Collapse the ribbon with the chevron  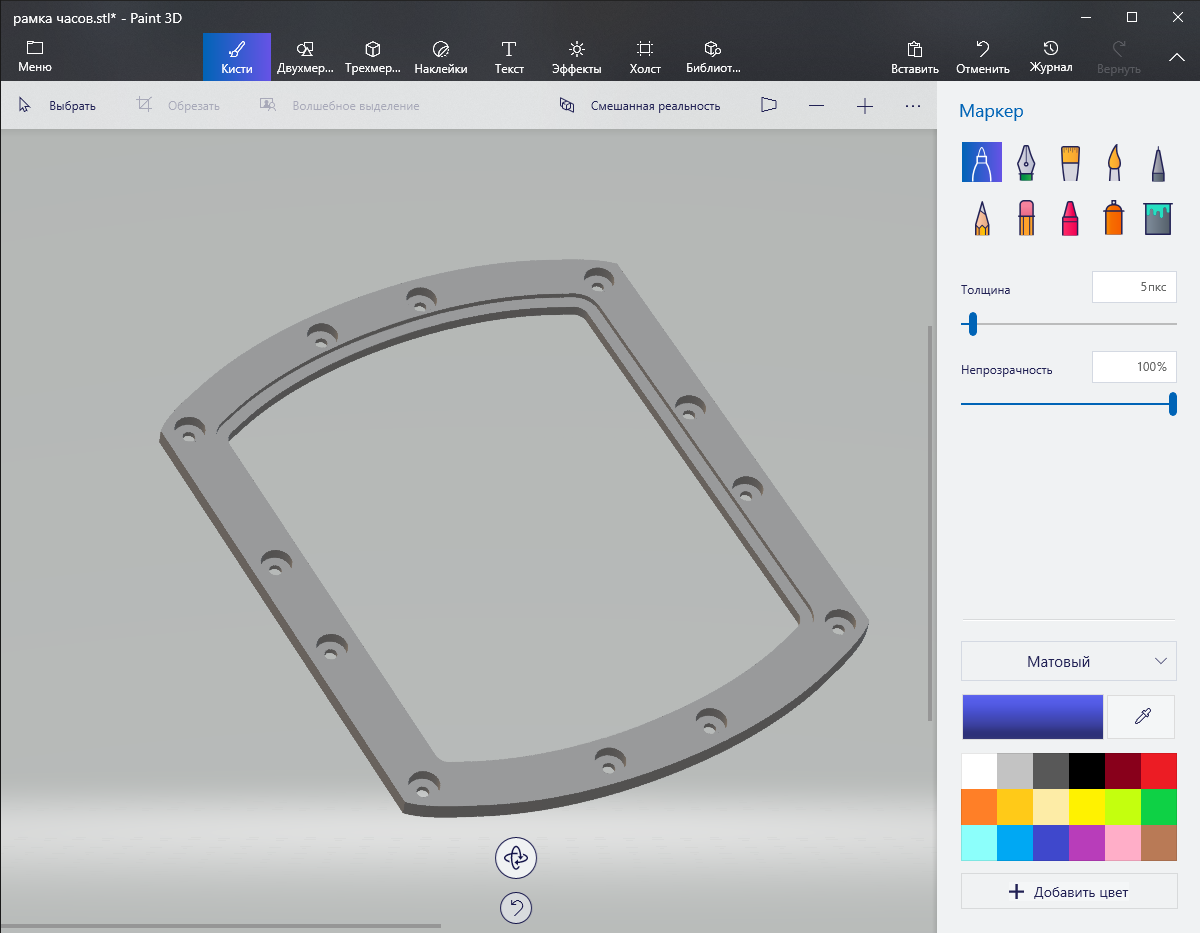(x=1177, y=57)
